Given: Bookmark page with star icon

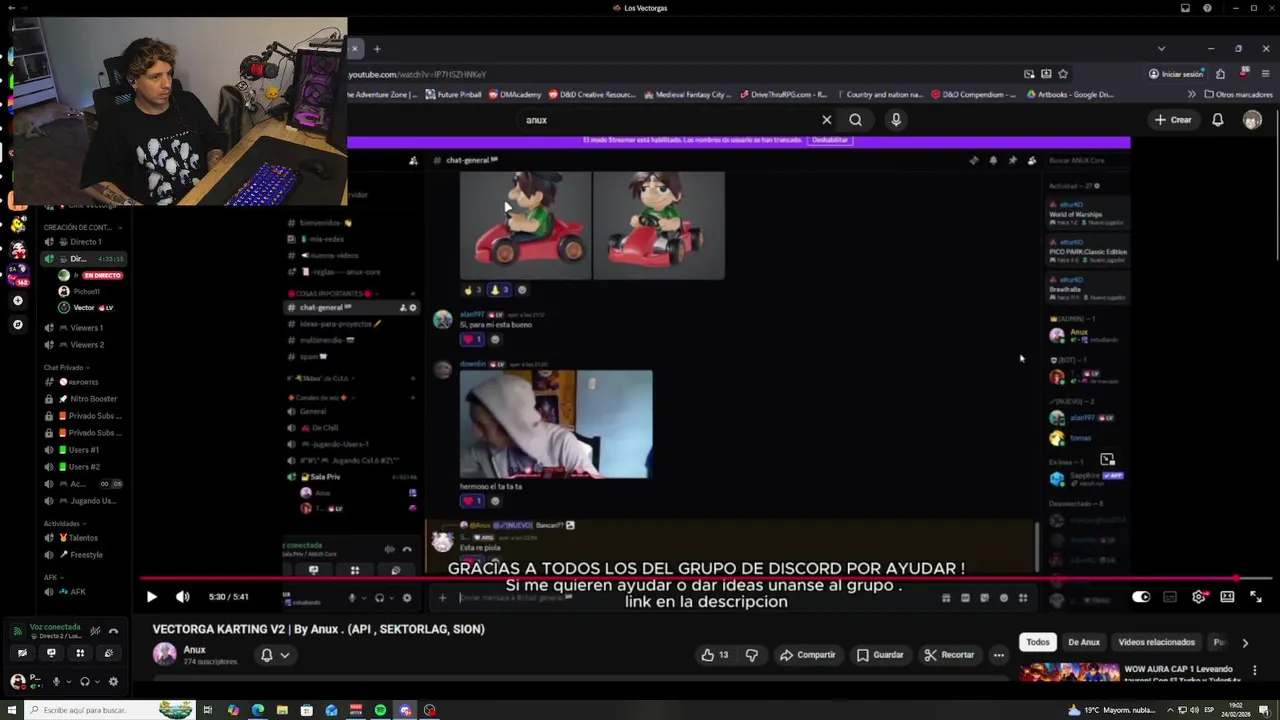Looking at the screenshot, I should [1063, 74].
